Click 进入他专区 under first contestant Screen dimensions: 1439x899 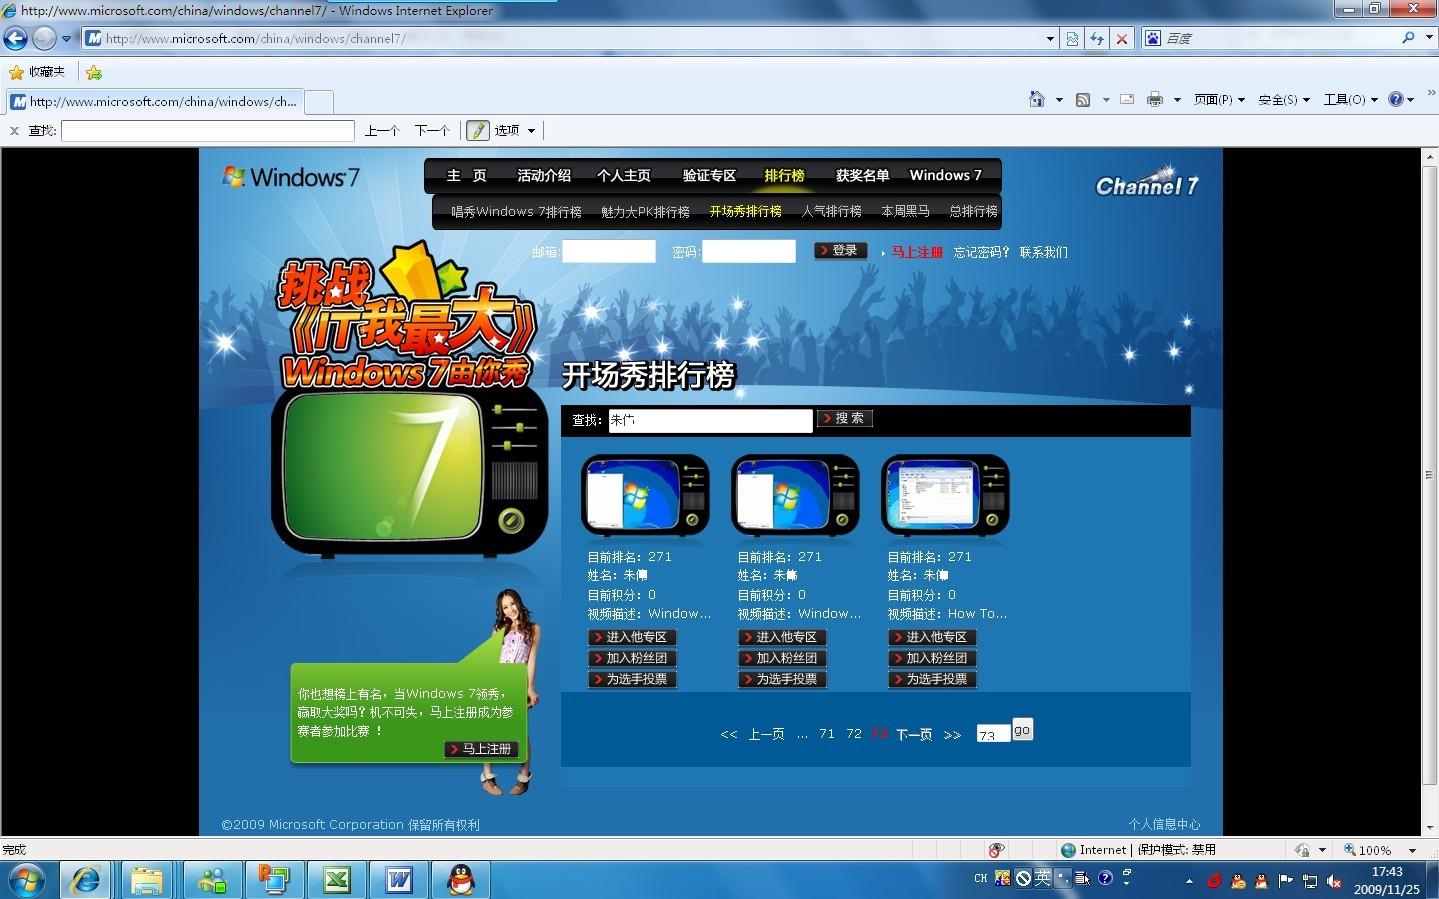tap(633, 637)
